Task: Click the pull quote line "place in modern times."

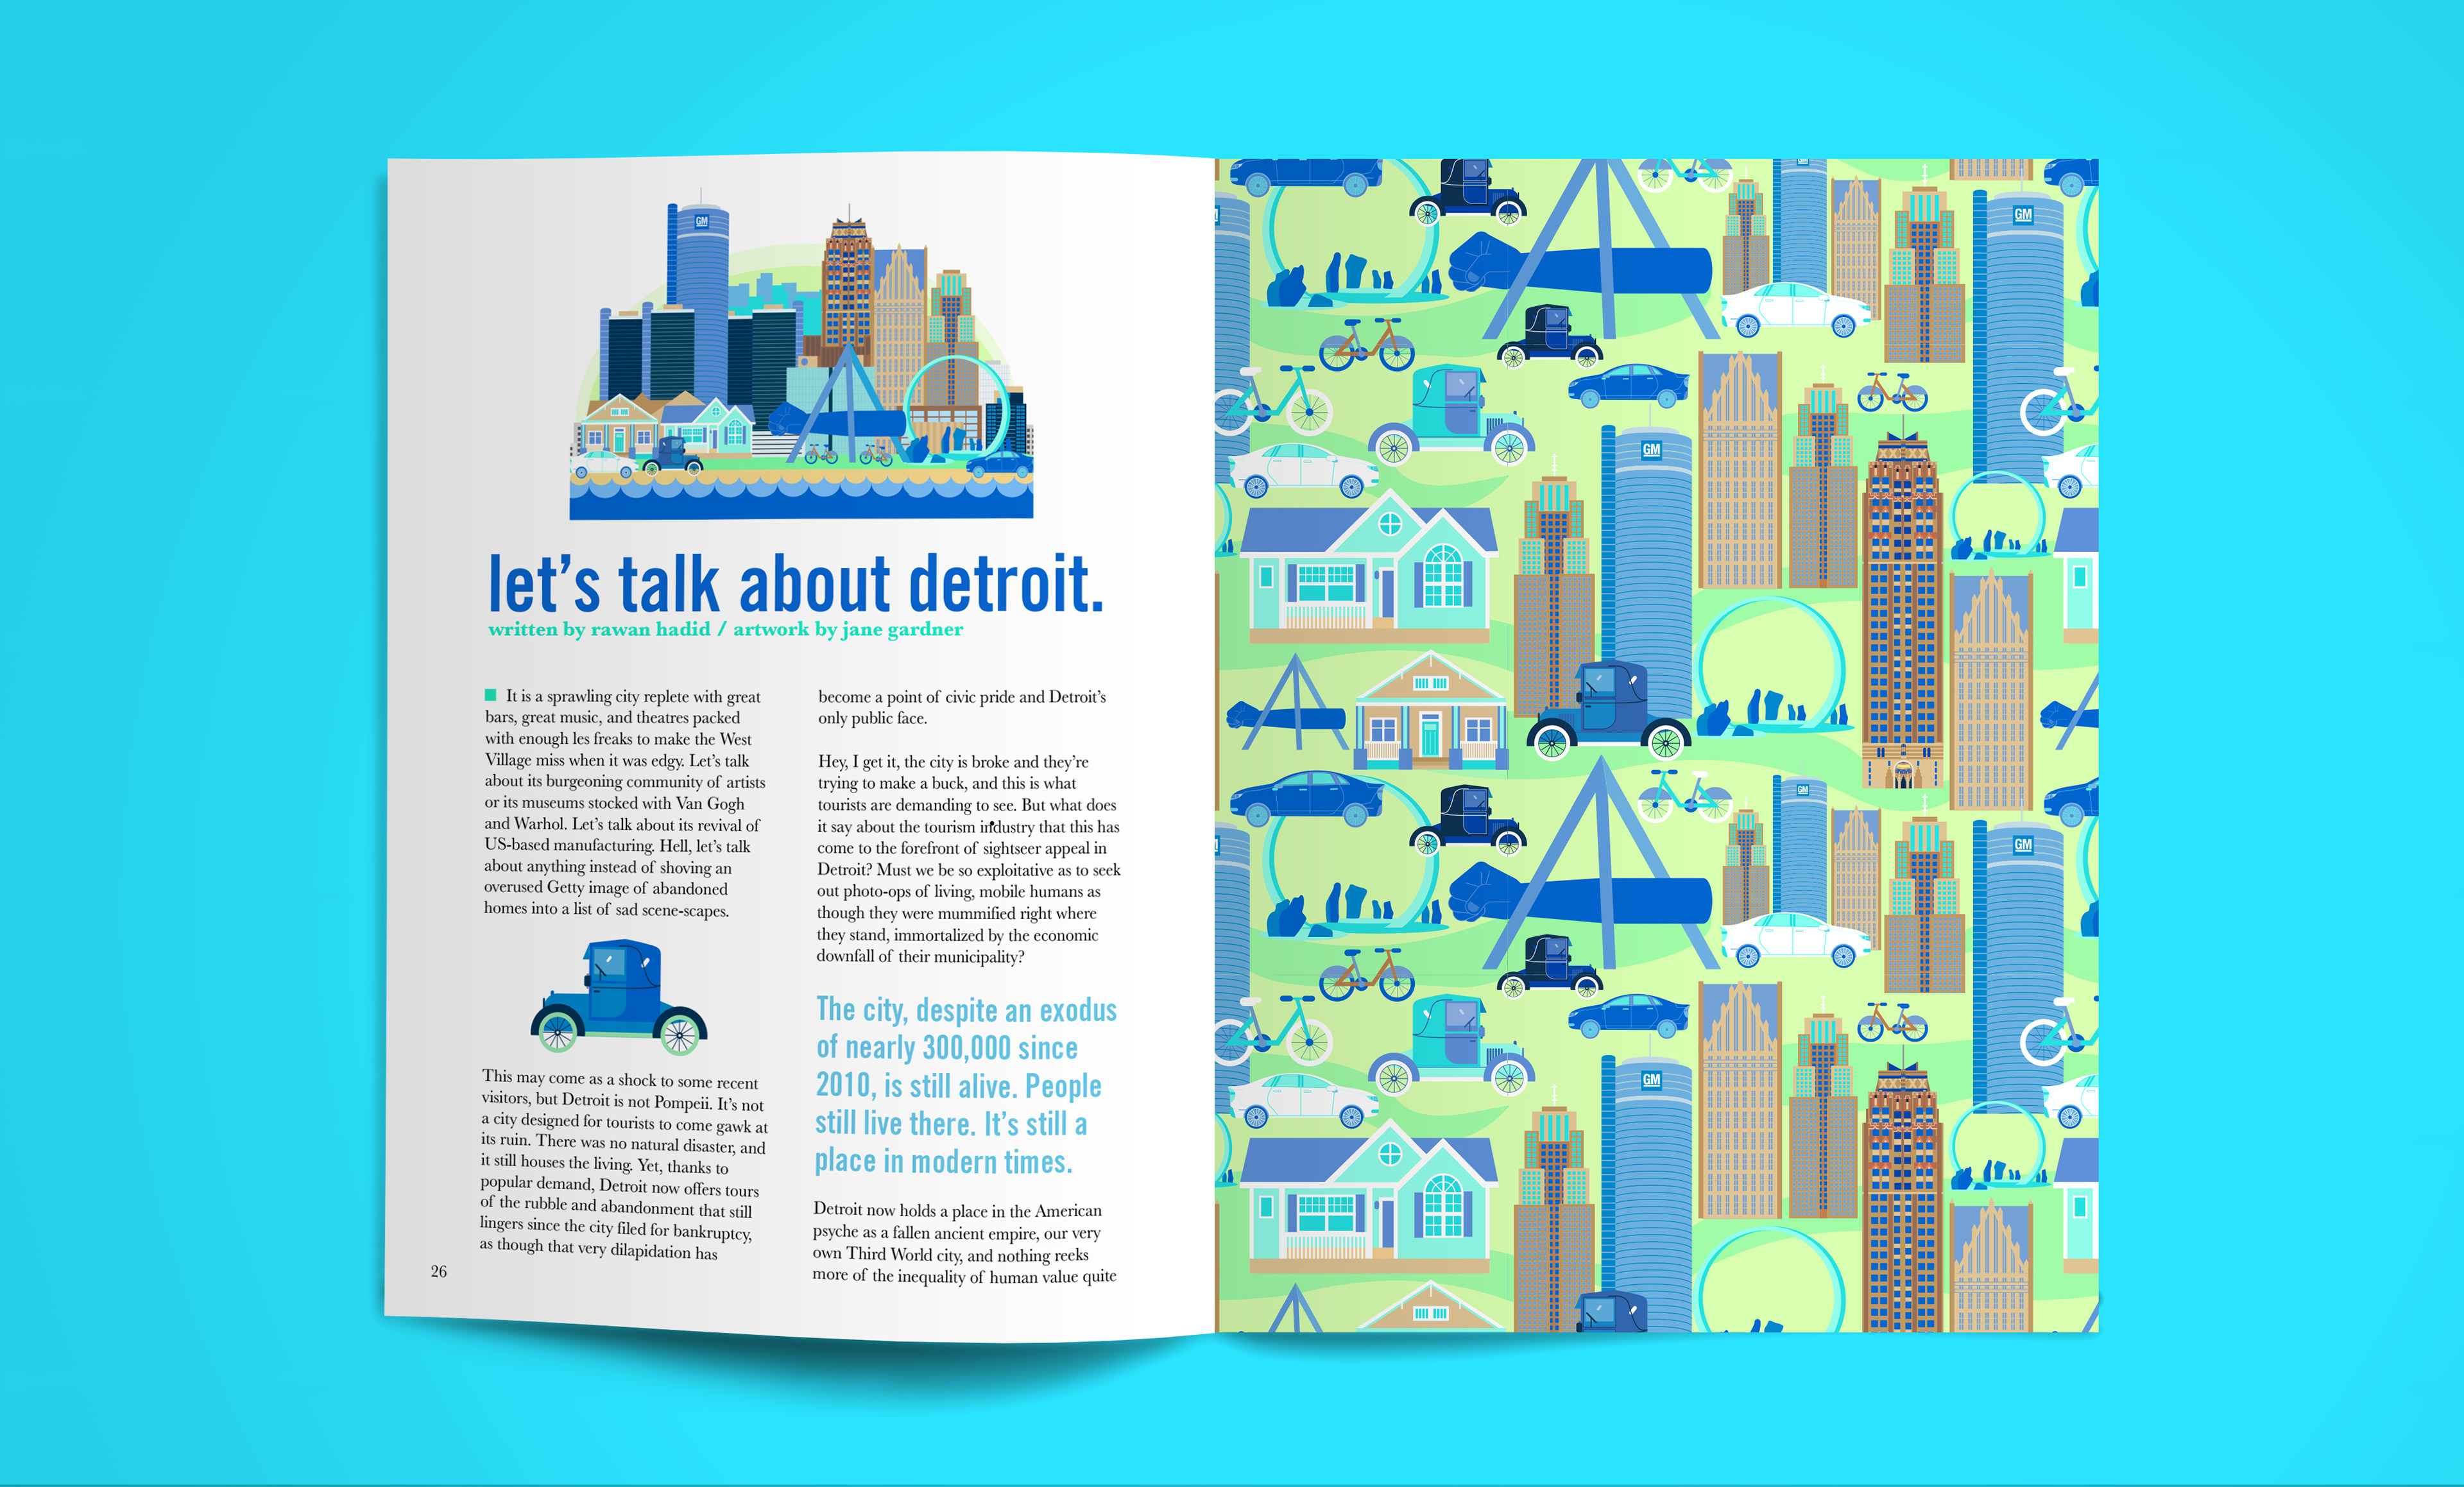Action: [x=943, y=1162]
